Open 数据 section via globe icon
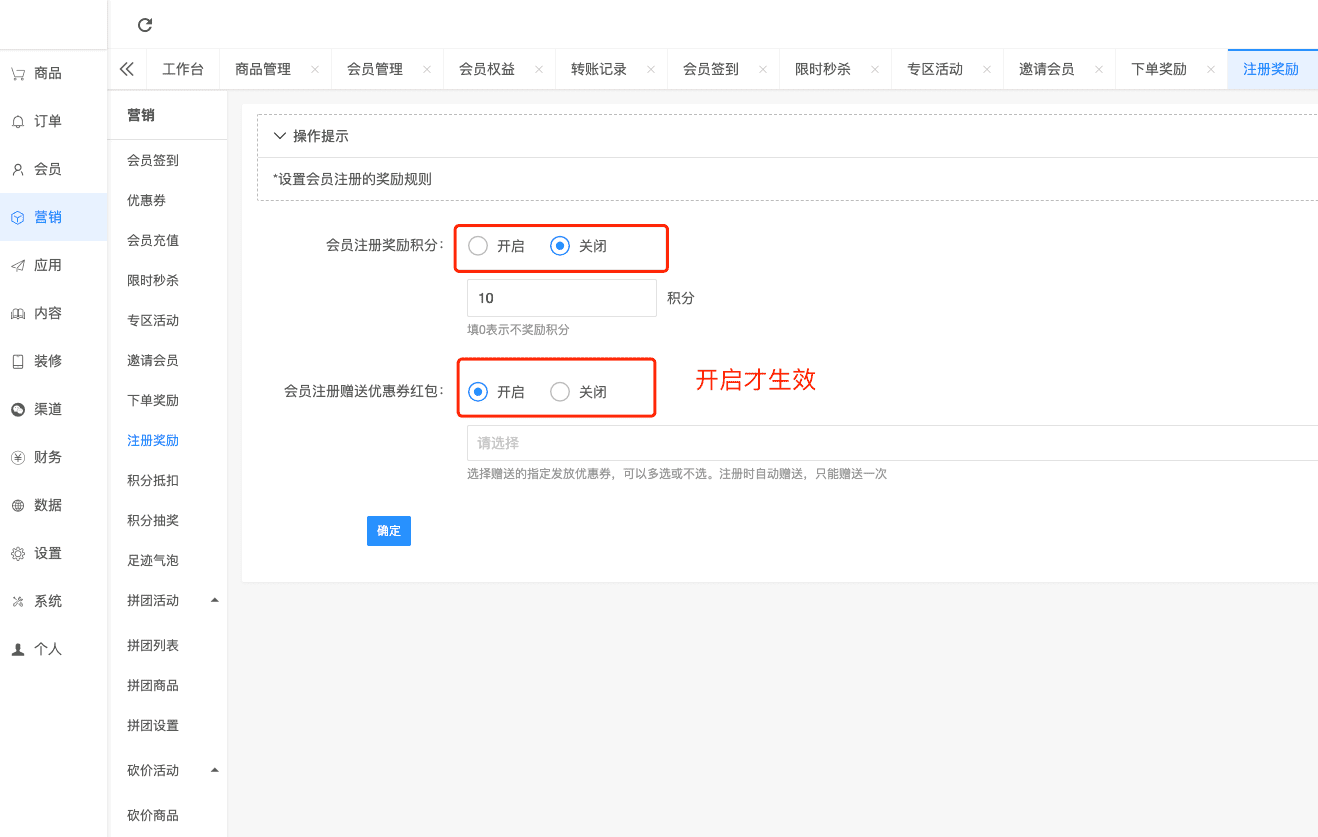The width and height of the screenshot is (1318, 837). [18, 505]
